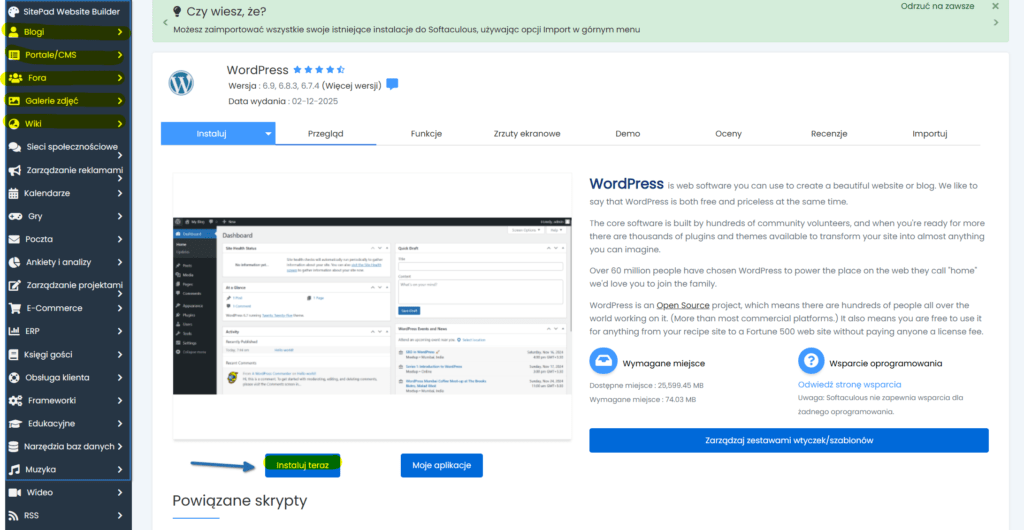Click the Gry gamepad icon
The width and height of the screenshot is (1024, 530).
tap(15, 216)
